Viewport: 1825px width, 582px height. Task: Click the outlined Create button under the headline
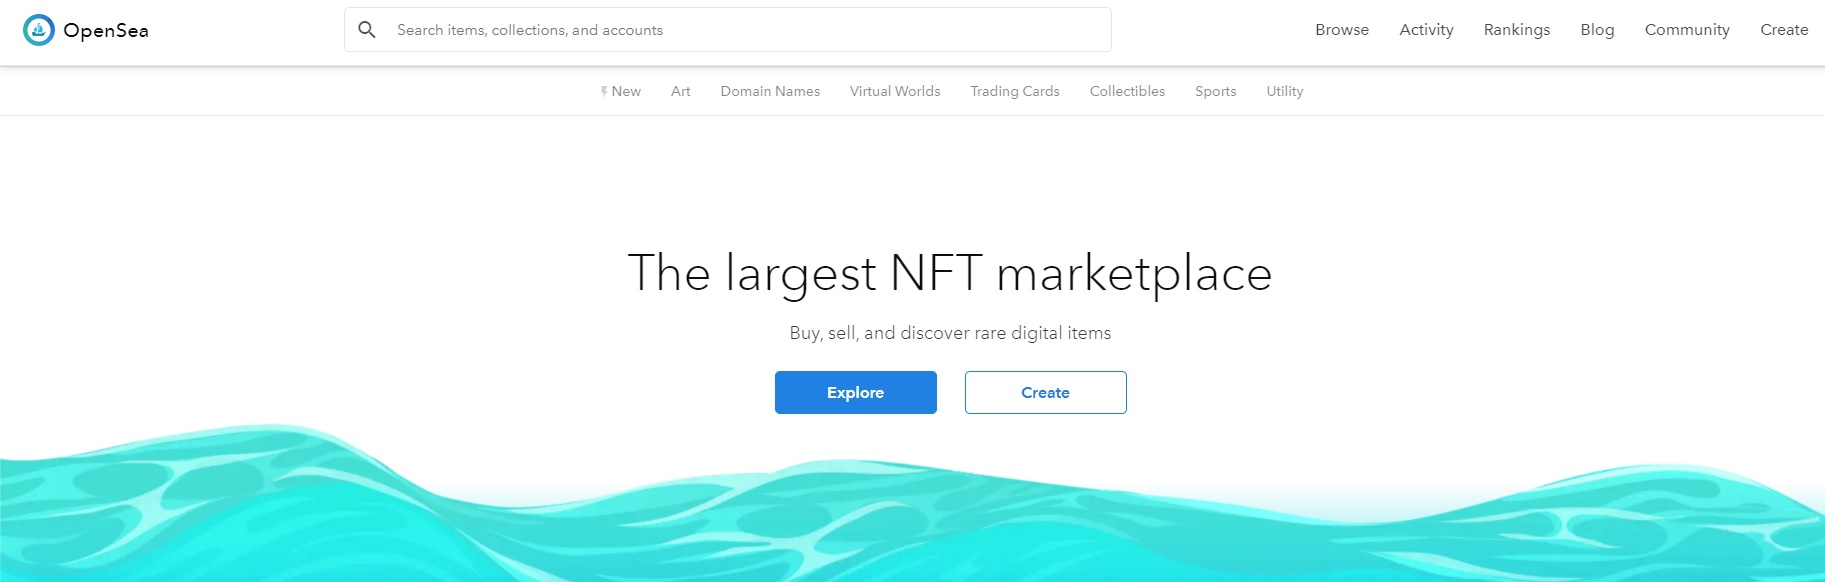tap(1046, 392)
